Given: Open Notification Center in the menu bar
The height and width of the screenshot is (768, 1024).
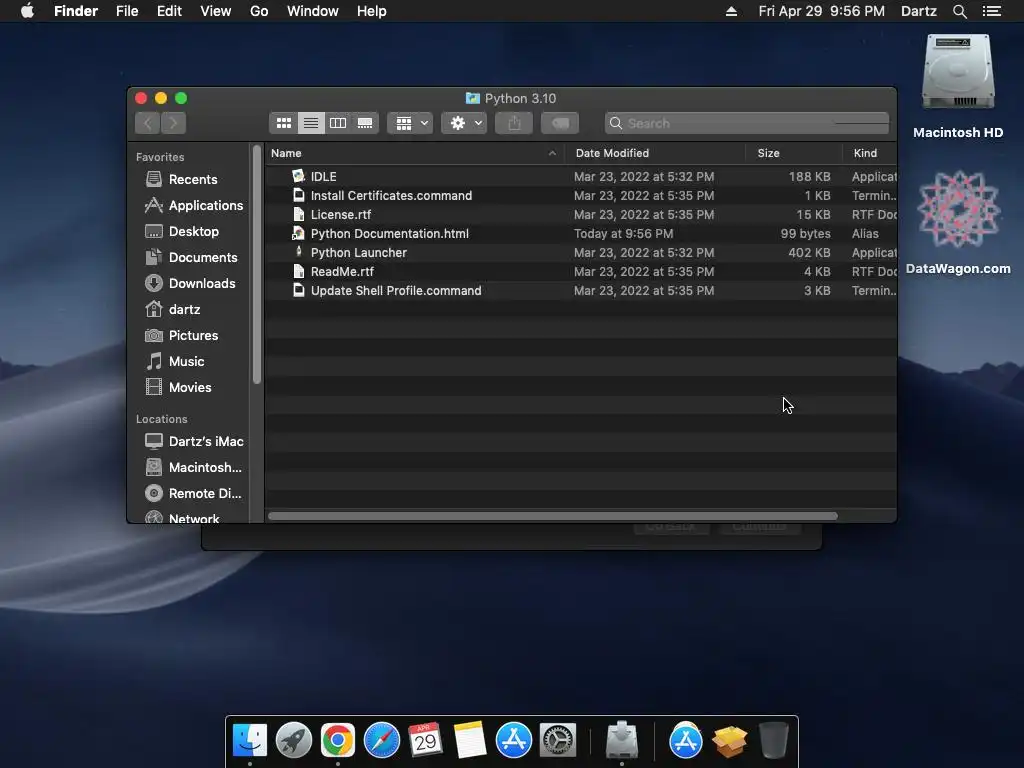Looking at the screenshot, I should [x=992, y=11].
